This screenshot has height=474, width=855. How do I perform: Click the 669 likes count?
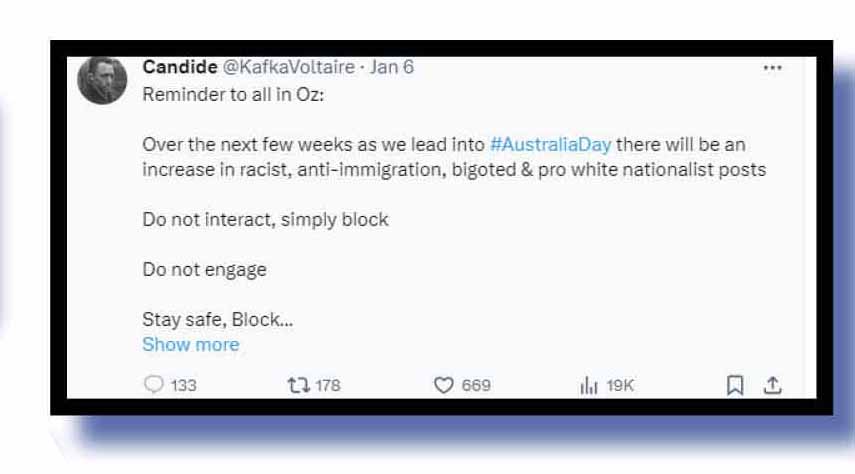pos(476,386)
